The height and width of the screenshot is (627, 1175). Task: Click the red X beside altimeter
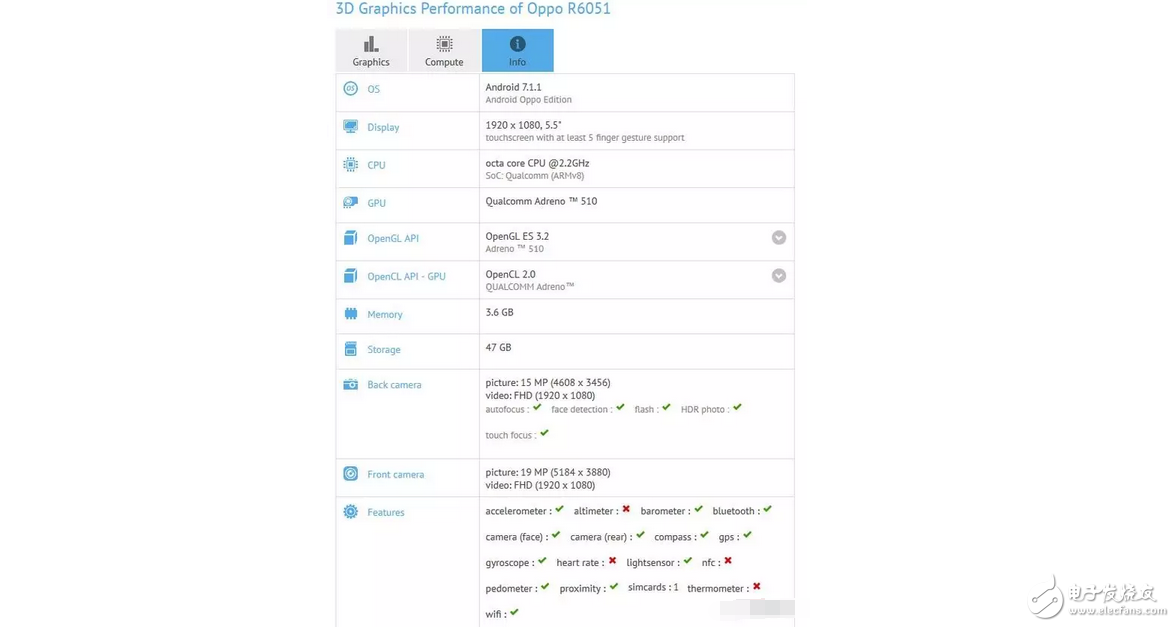point(626,510)
